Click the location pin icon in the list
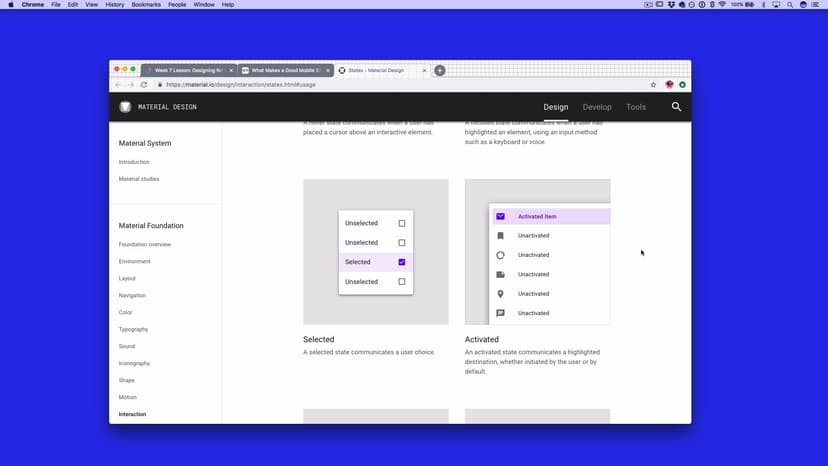 (500, 294)
